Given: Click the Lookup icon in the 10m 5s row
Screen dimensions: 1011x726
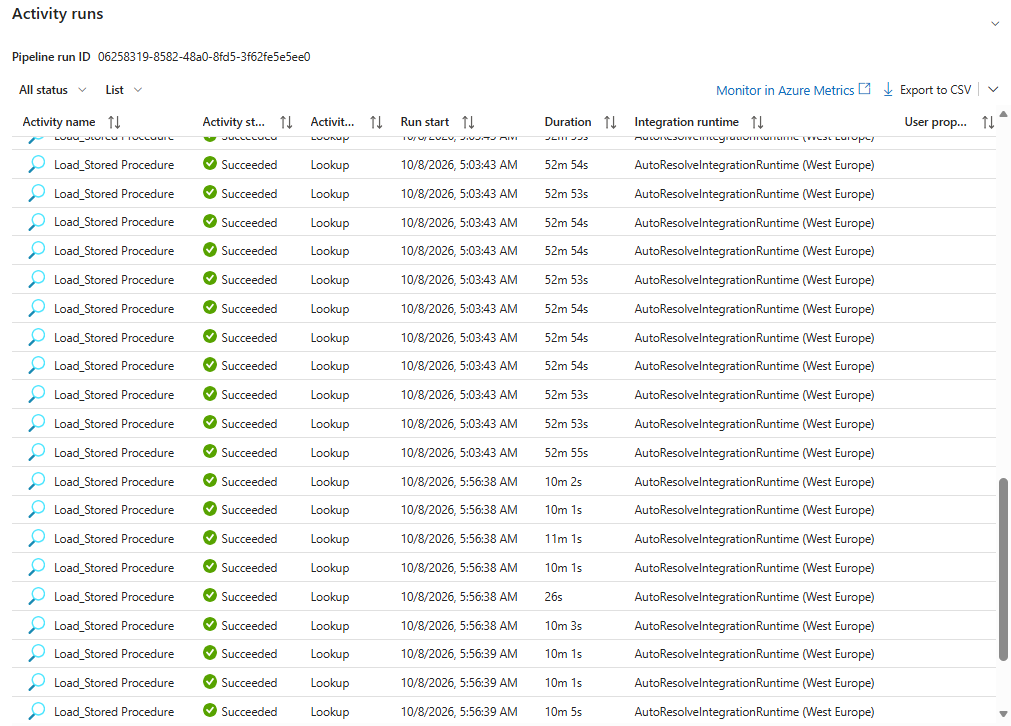Looking at the screenshot, I should point(37,711).
